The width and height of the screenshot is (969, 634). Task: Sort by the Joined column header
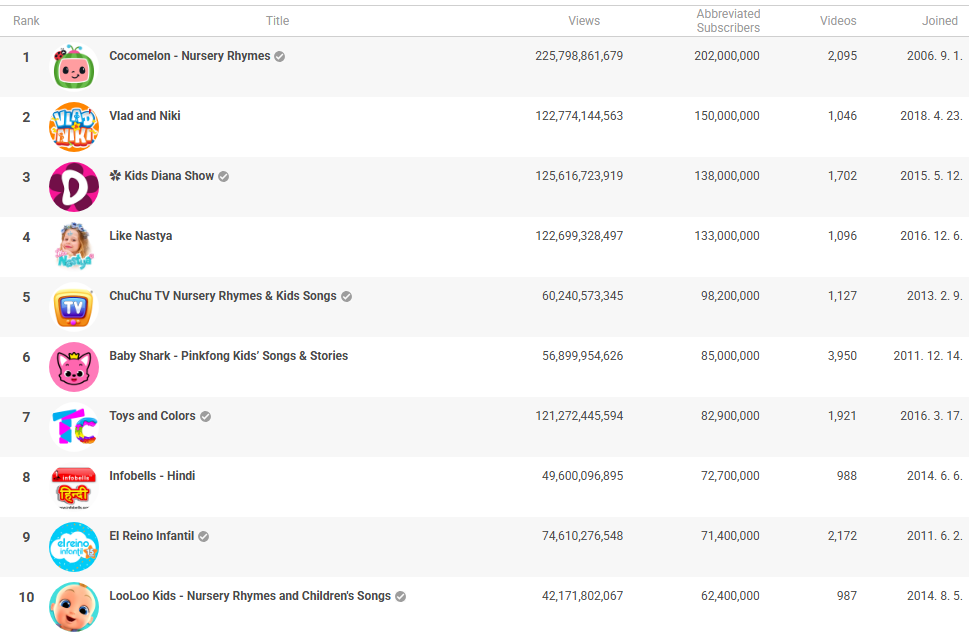click(x=940, y=21)
